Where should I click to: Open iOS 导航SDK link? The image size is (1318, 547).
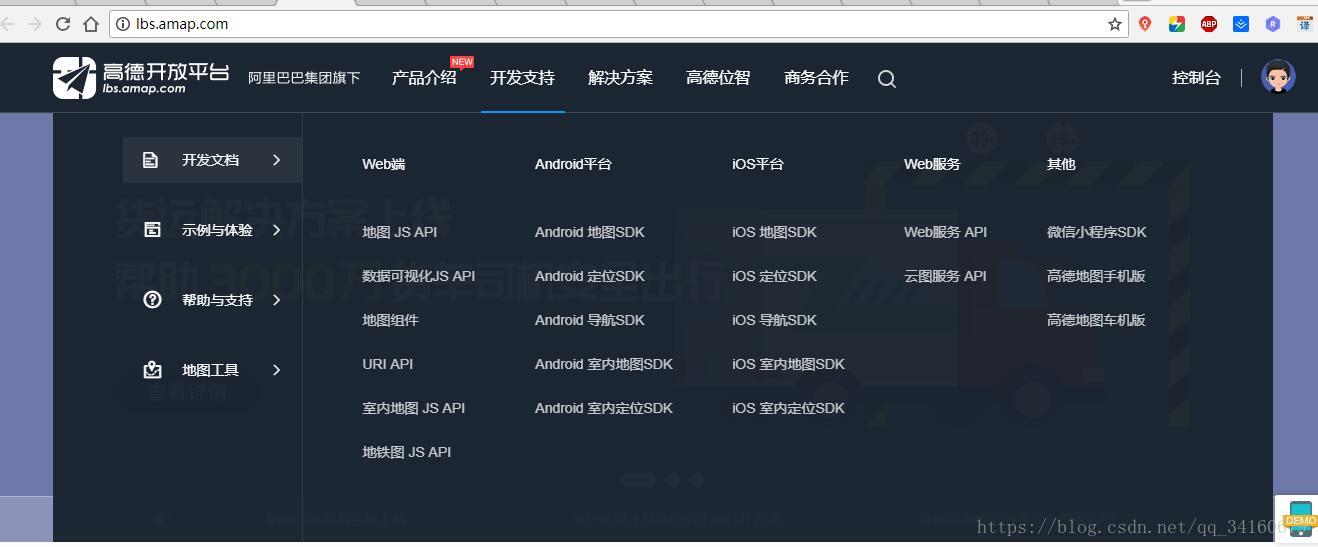pos(774,320)
